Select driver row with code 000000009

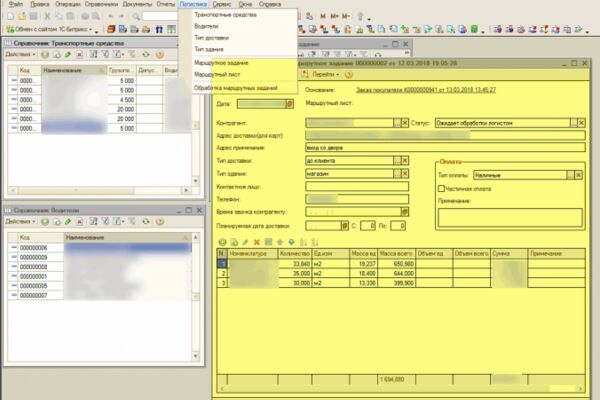99,257
